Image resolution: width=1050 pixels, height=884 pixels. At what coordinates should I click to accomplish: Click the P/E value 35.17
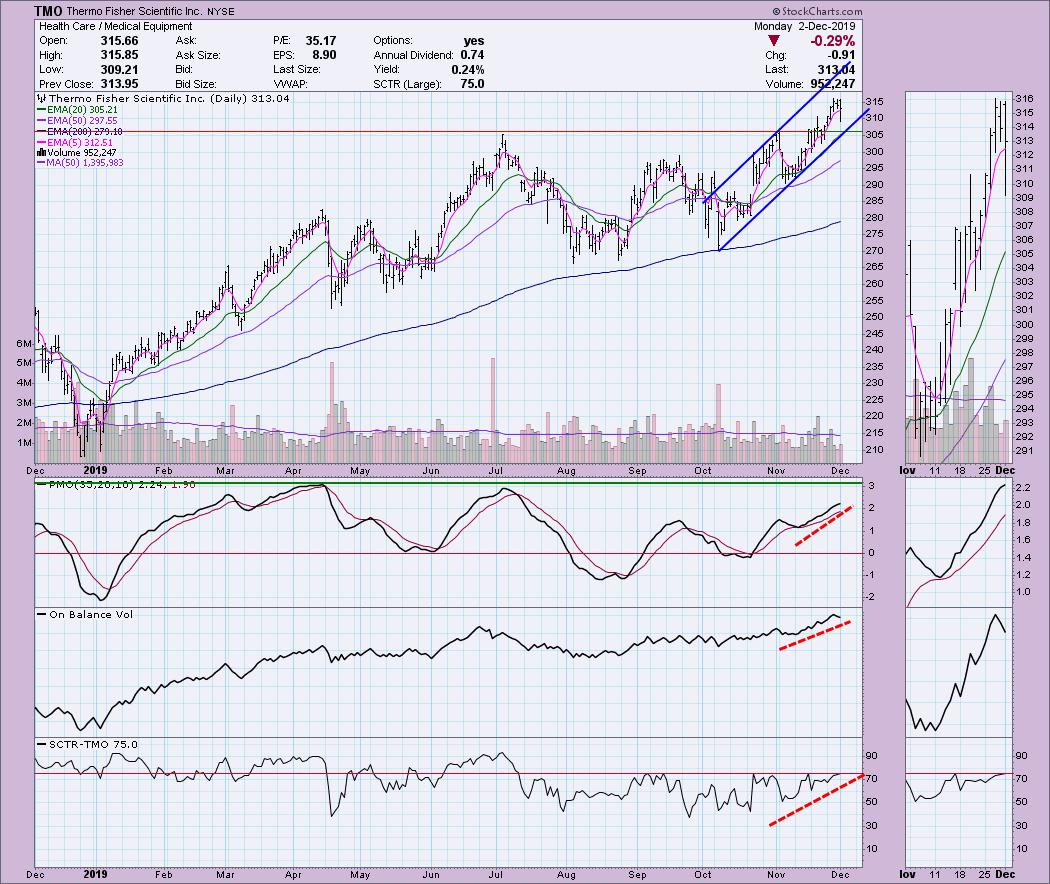pos(321,41)
